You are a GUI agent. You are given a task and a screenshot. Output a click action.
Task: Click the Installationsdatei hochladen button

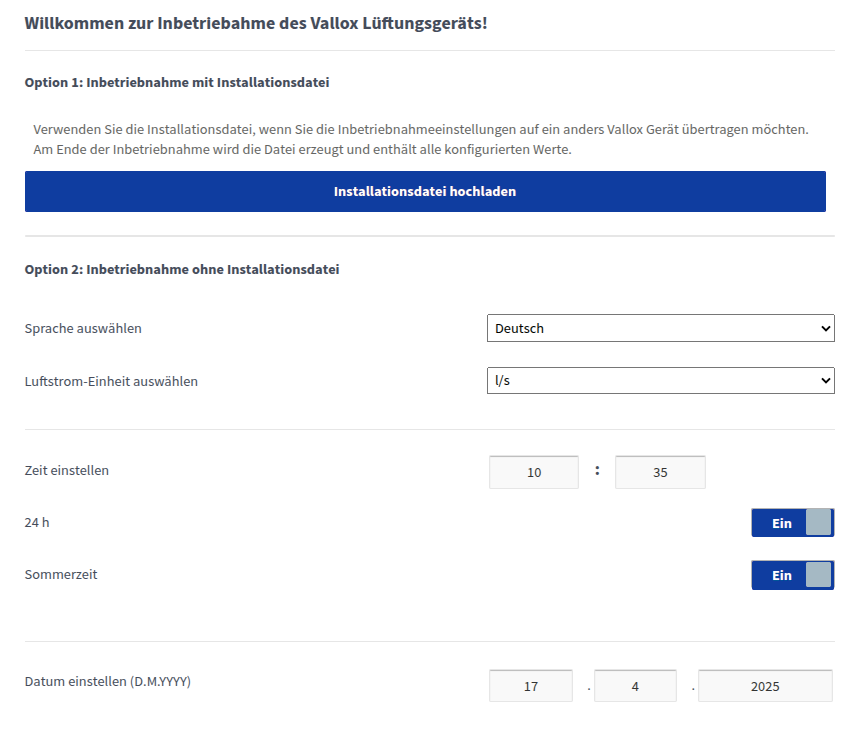[x=425, y=191]
